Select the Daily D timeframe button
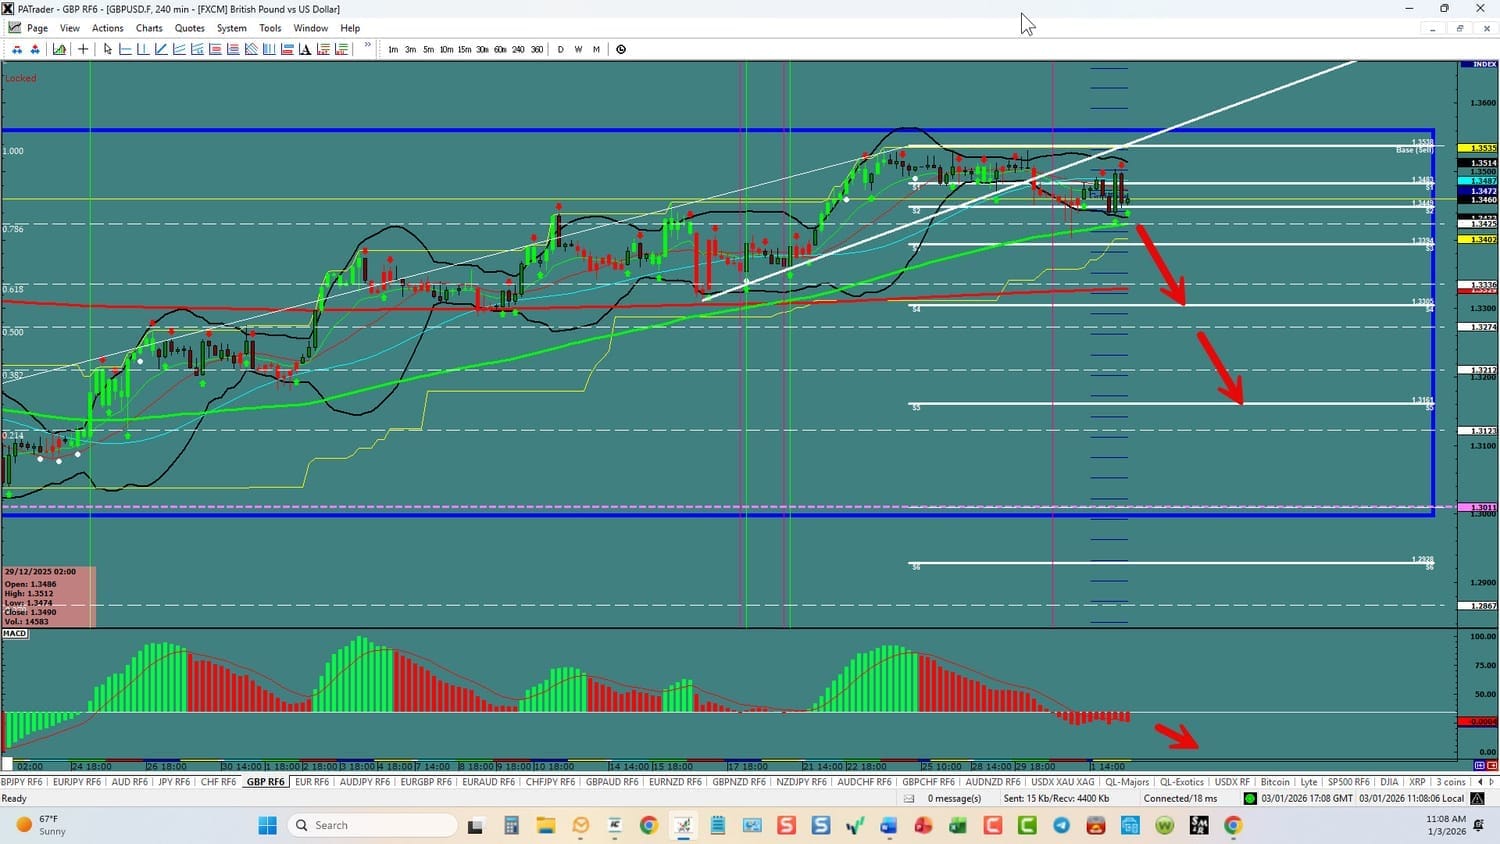Viewport: 1500px width, 844px height. pyautogui.click(x=560, y=49)
